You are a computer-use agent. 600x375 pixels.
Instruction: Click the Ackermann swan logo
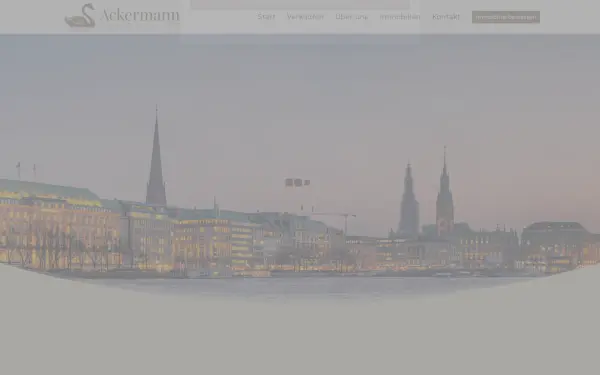tap(122, 16)
